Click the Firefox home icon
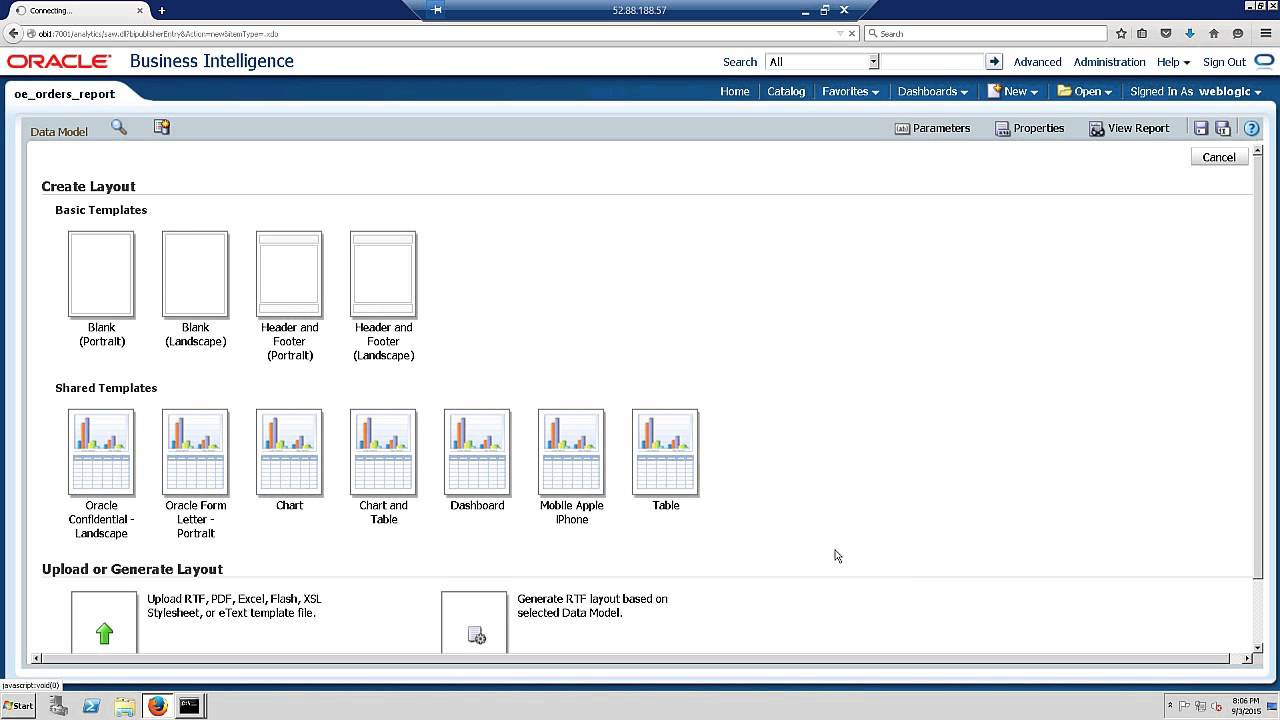This screenshot has height=720, width=1280. tap(1214, 33)
